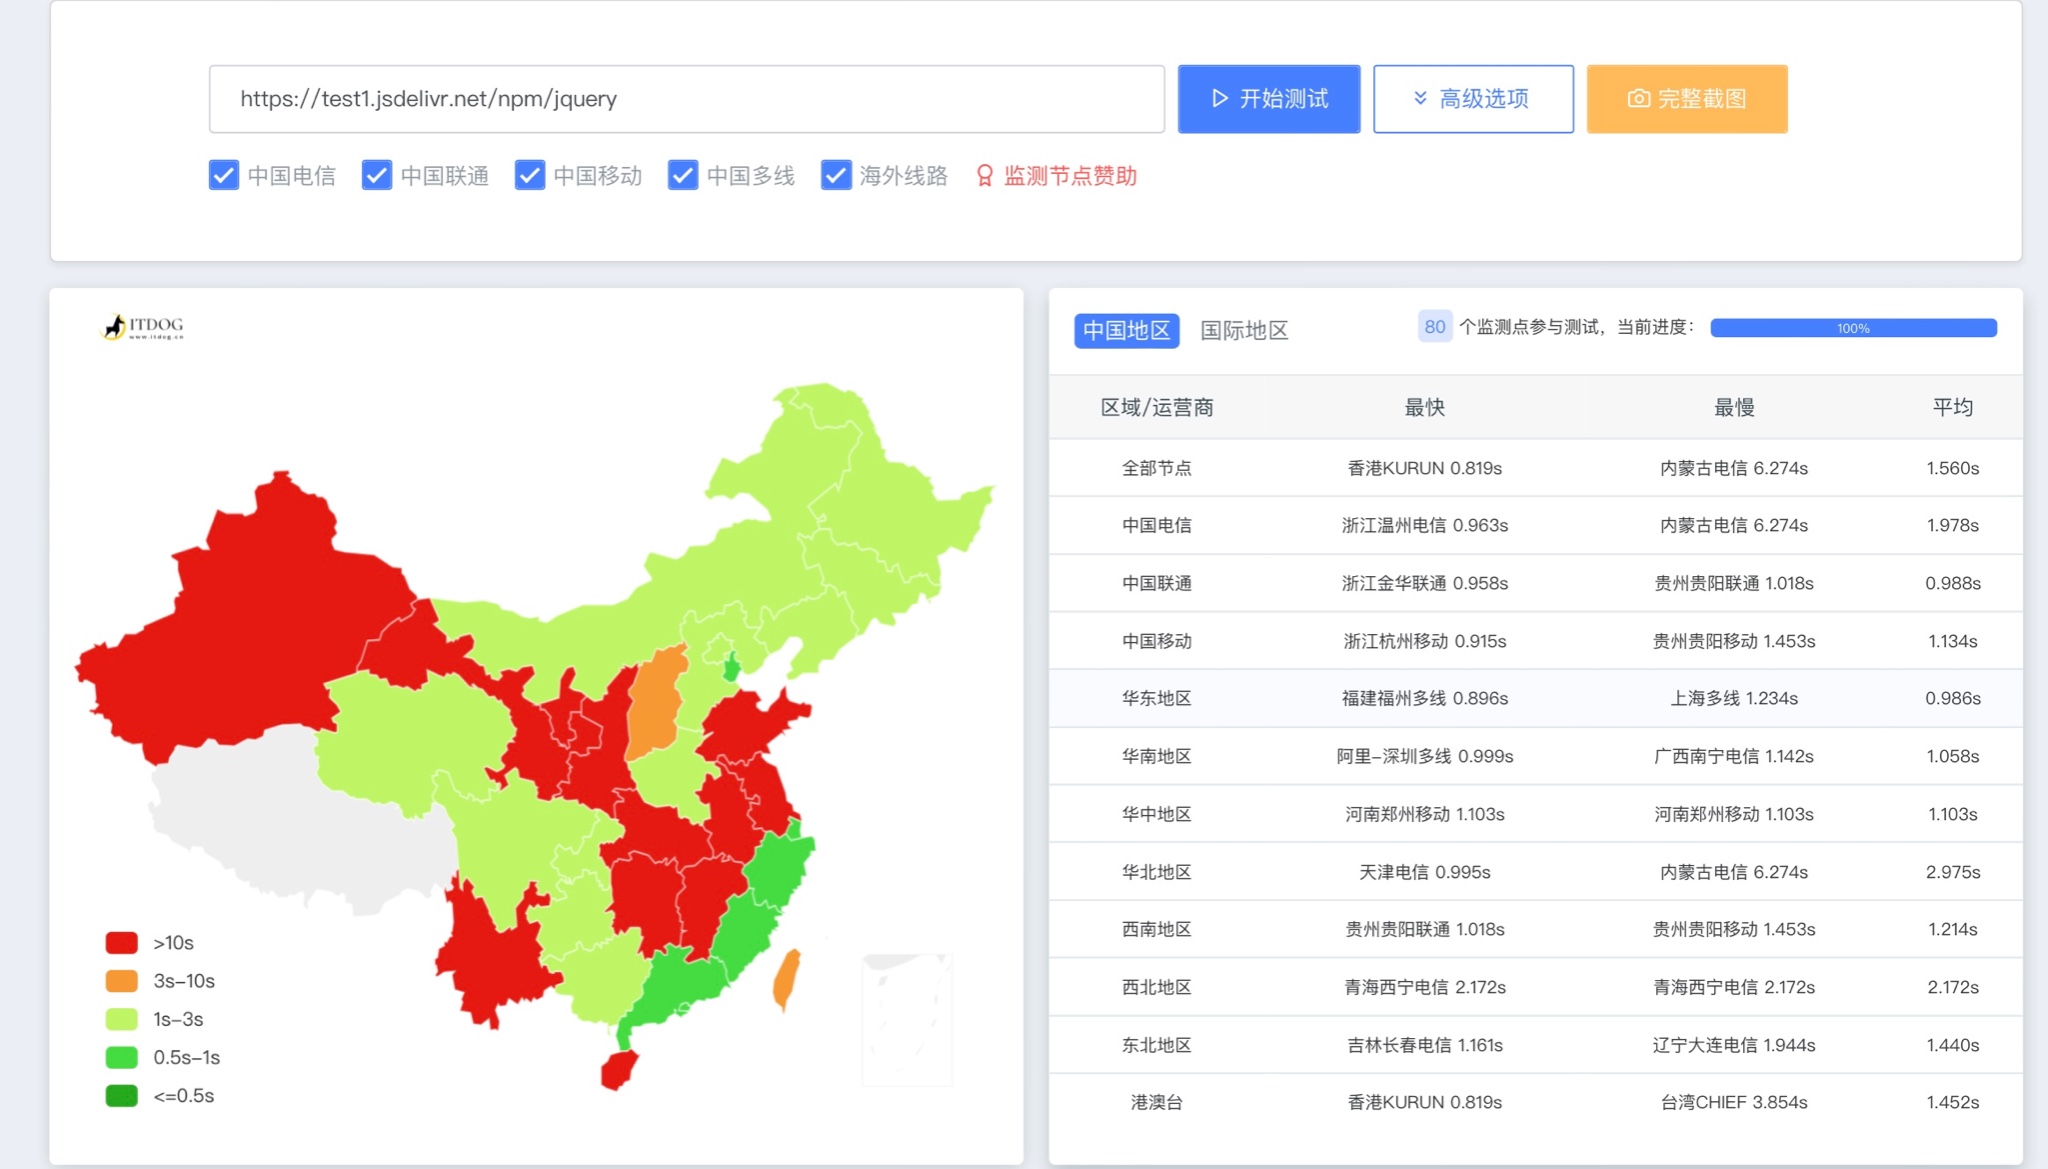Click the URL input field with jsdelivr address

(686, 98)
